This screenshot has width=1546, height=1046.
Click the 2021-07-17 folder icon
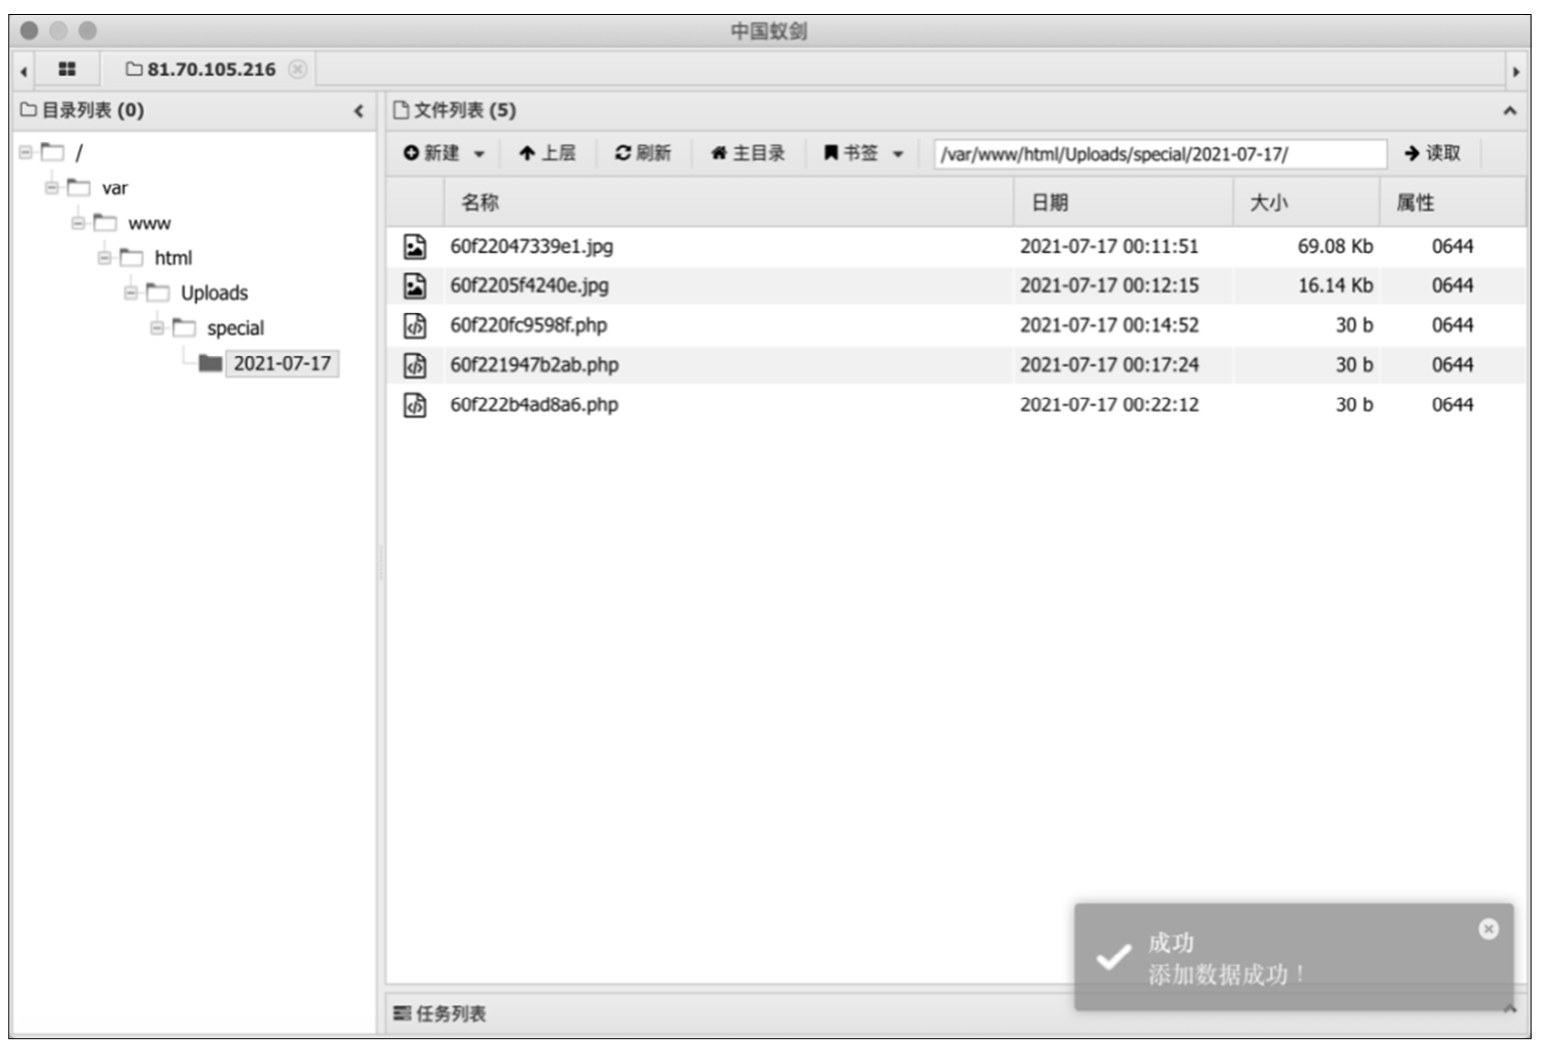pyautogui.click(x=210, y=362)
